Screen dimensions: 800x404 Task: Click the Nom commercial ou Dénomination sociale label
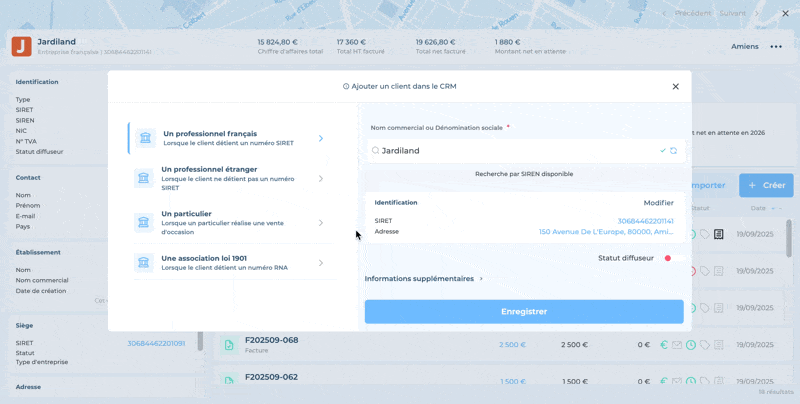click(437, 128)
